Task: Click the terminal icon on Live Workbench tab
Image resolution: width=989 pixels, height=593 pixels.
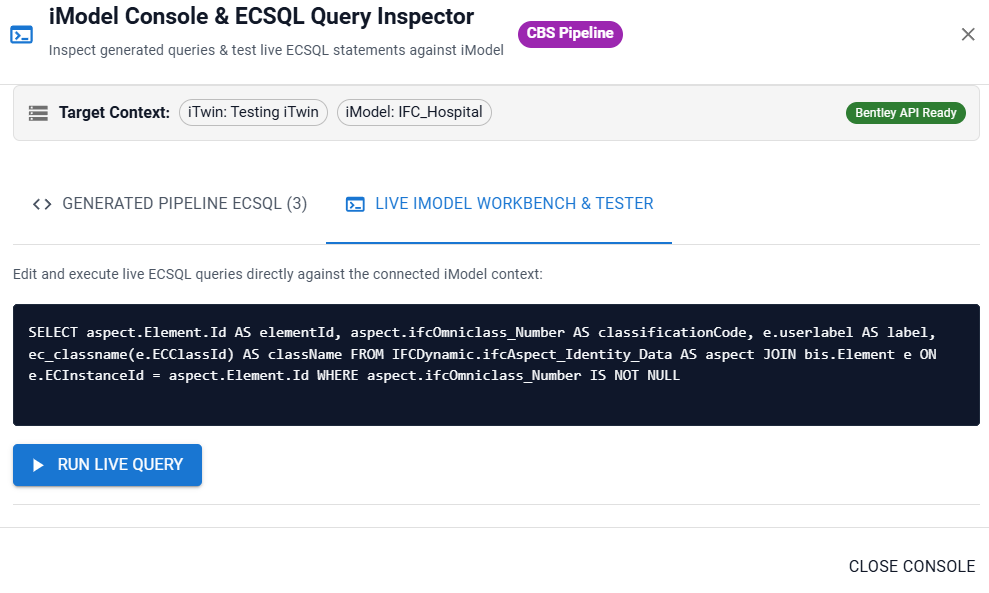Action: [355, 204]
